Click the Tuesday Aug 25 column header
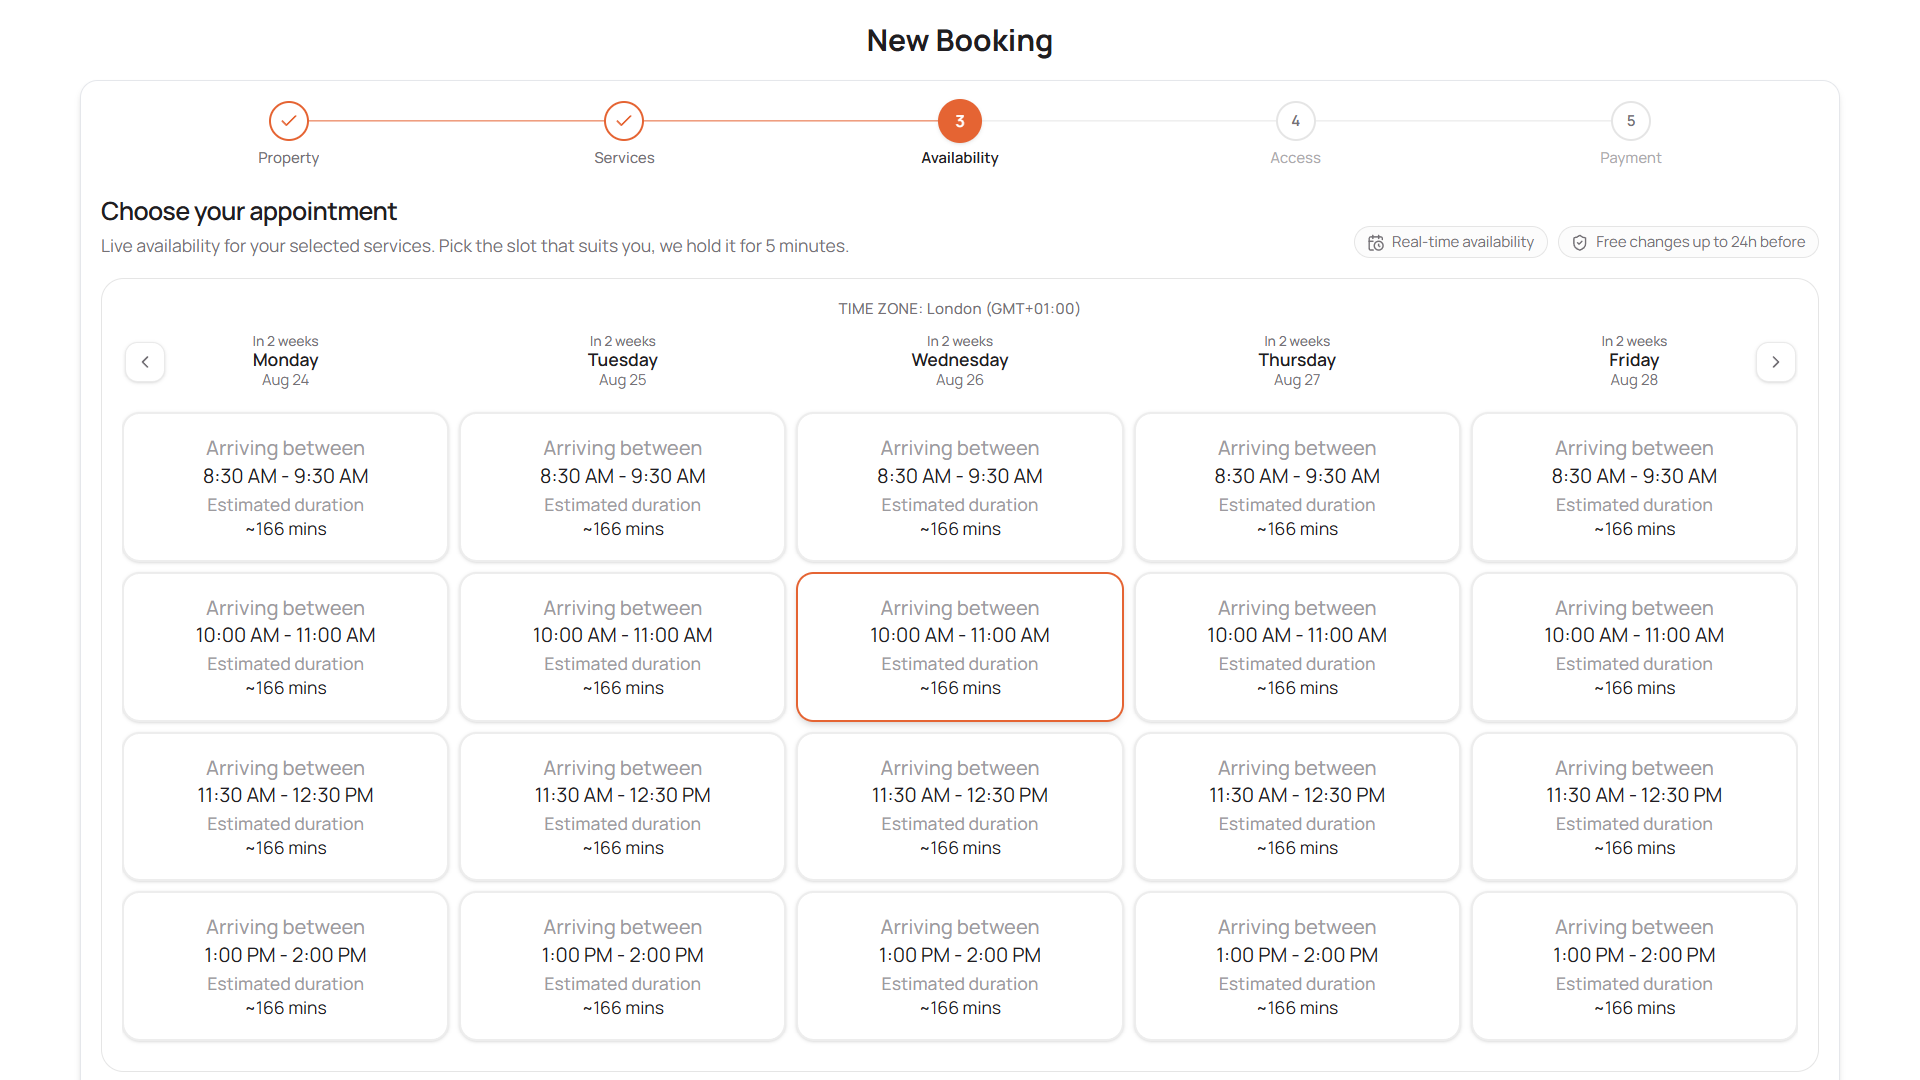 (622, 361)
